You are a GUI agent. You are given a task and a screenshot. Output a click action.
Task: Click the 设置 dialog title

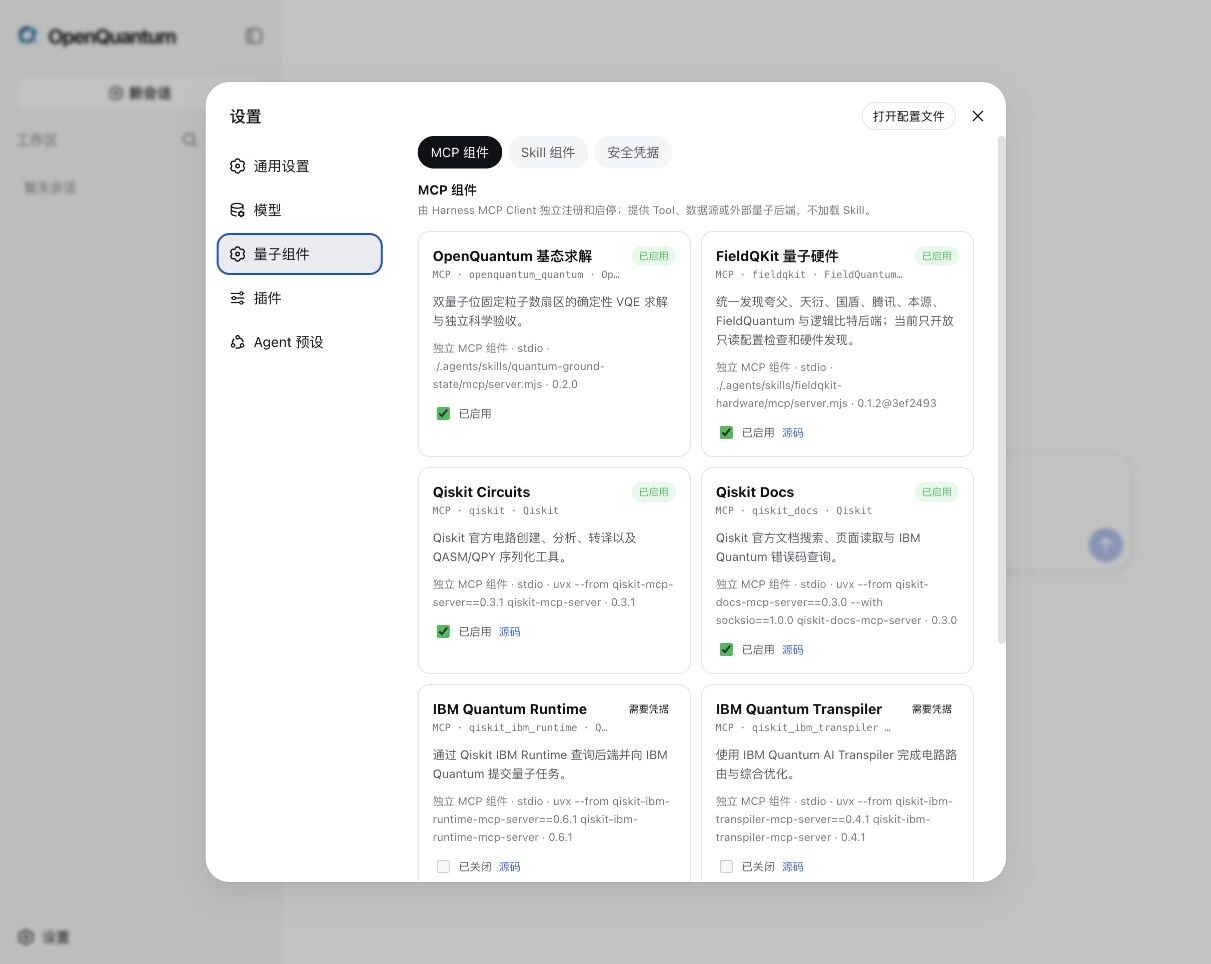click(245, 116)
